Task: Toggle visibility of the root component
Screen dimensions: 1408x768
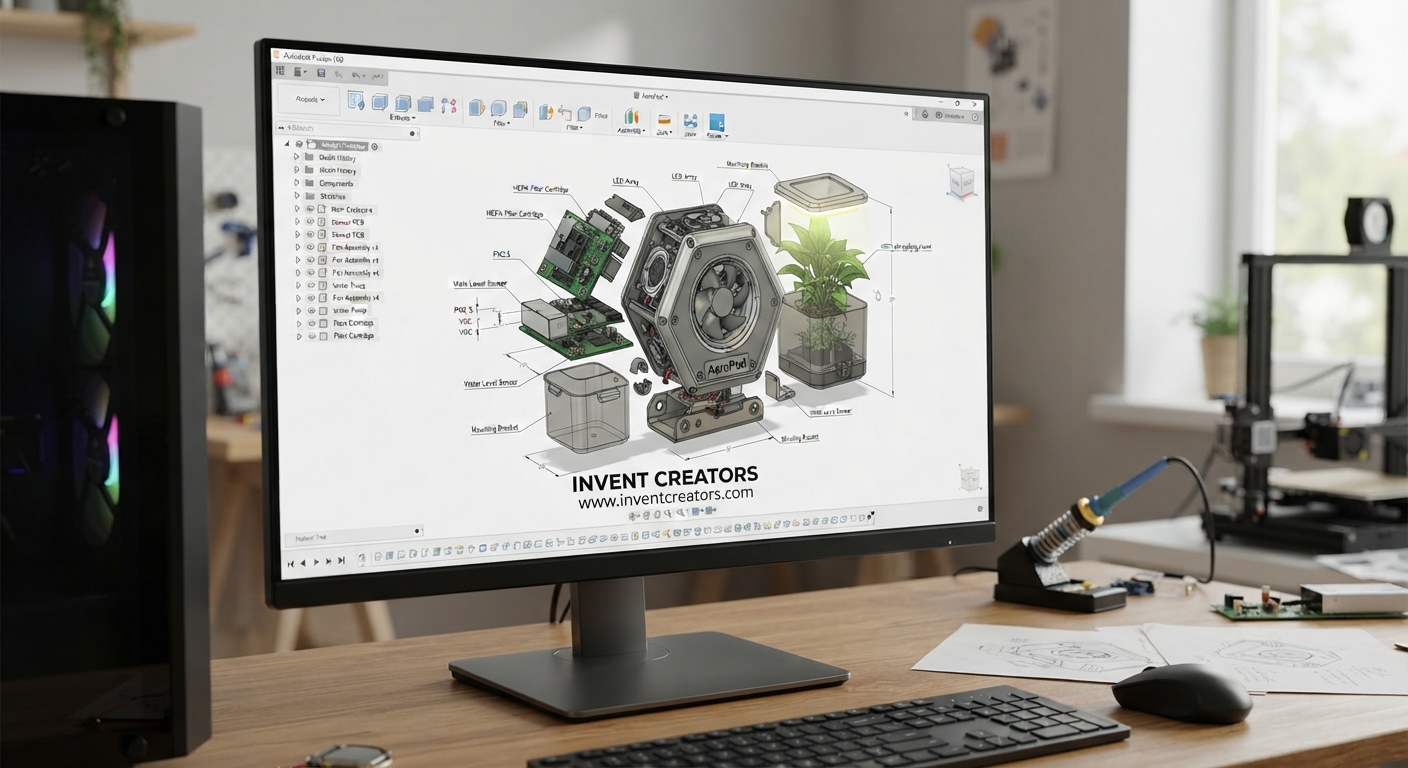Action: click(299, 144)
